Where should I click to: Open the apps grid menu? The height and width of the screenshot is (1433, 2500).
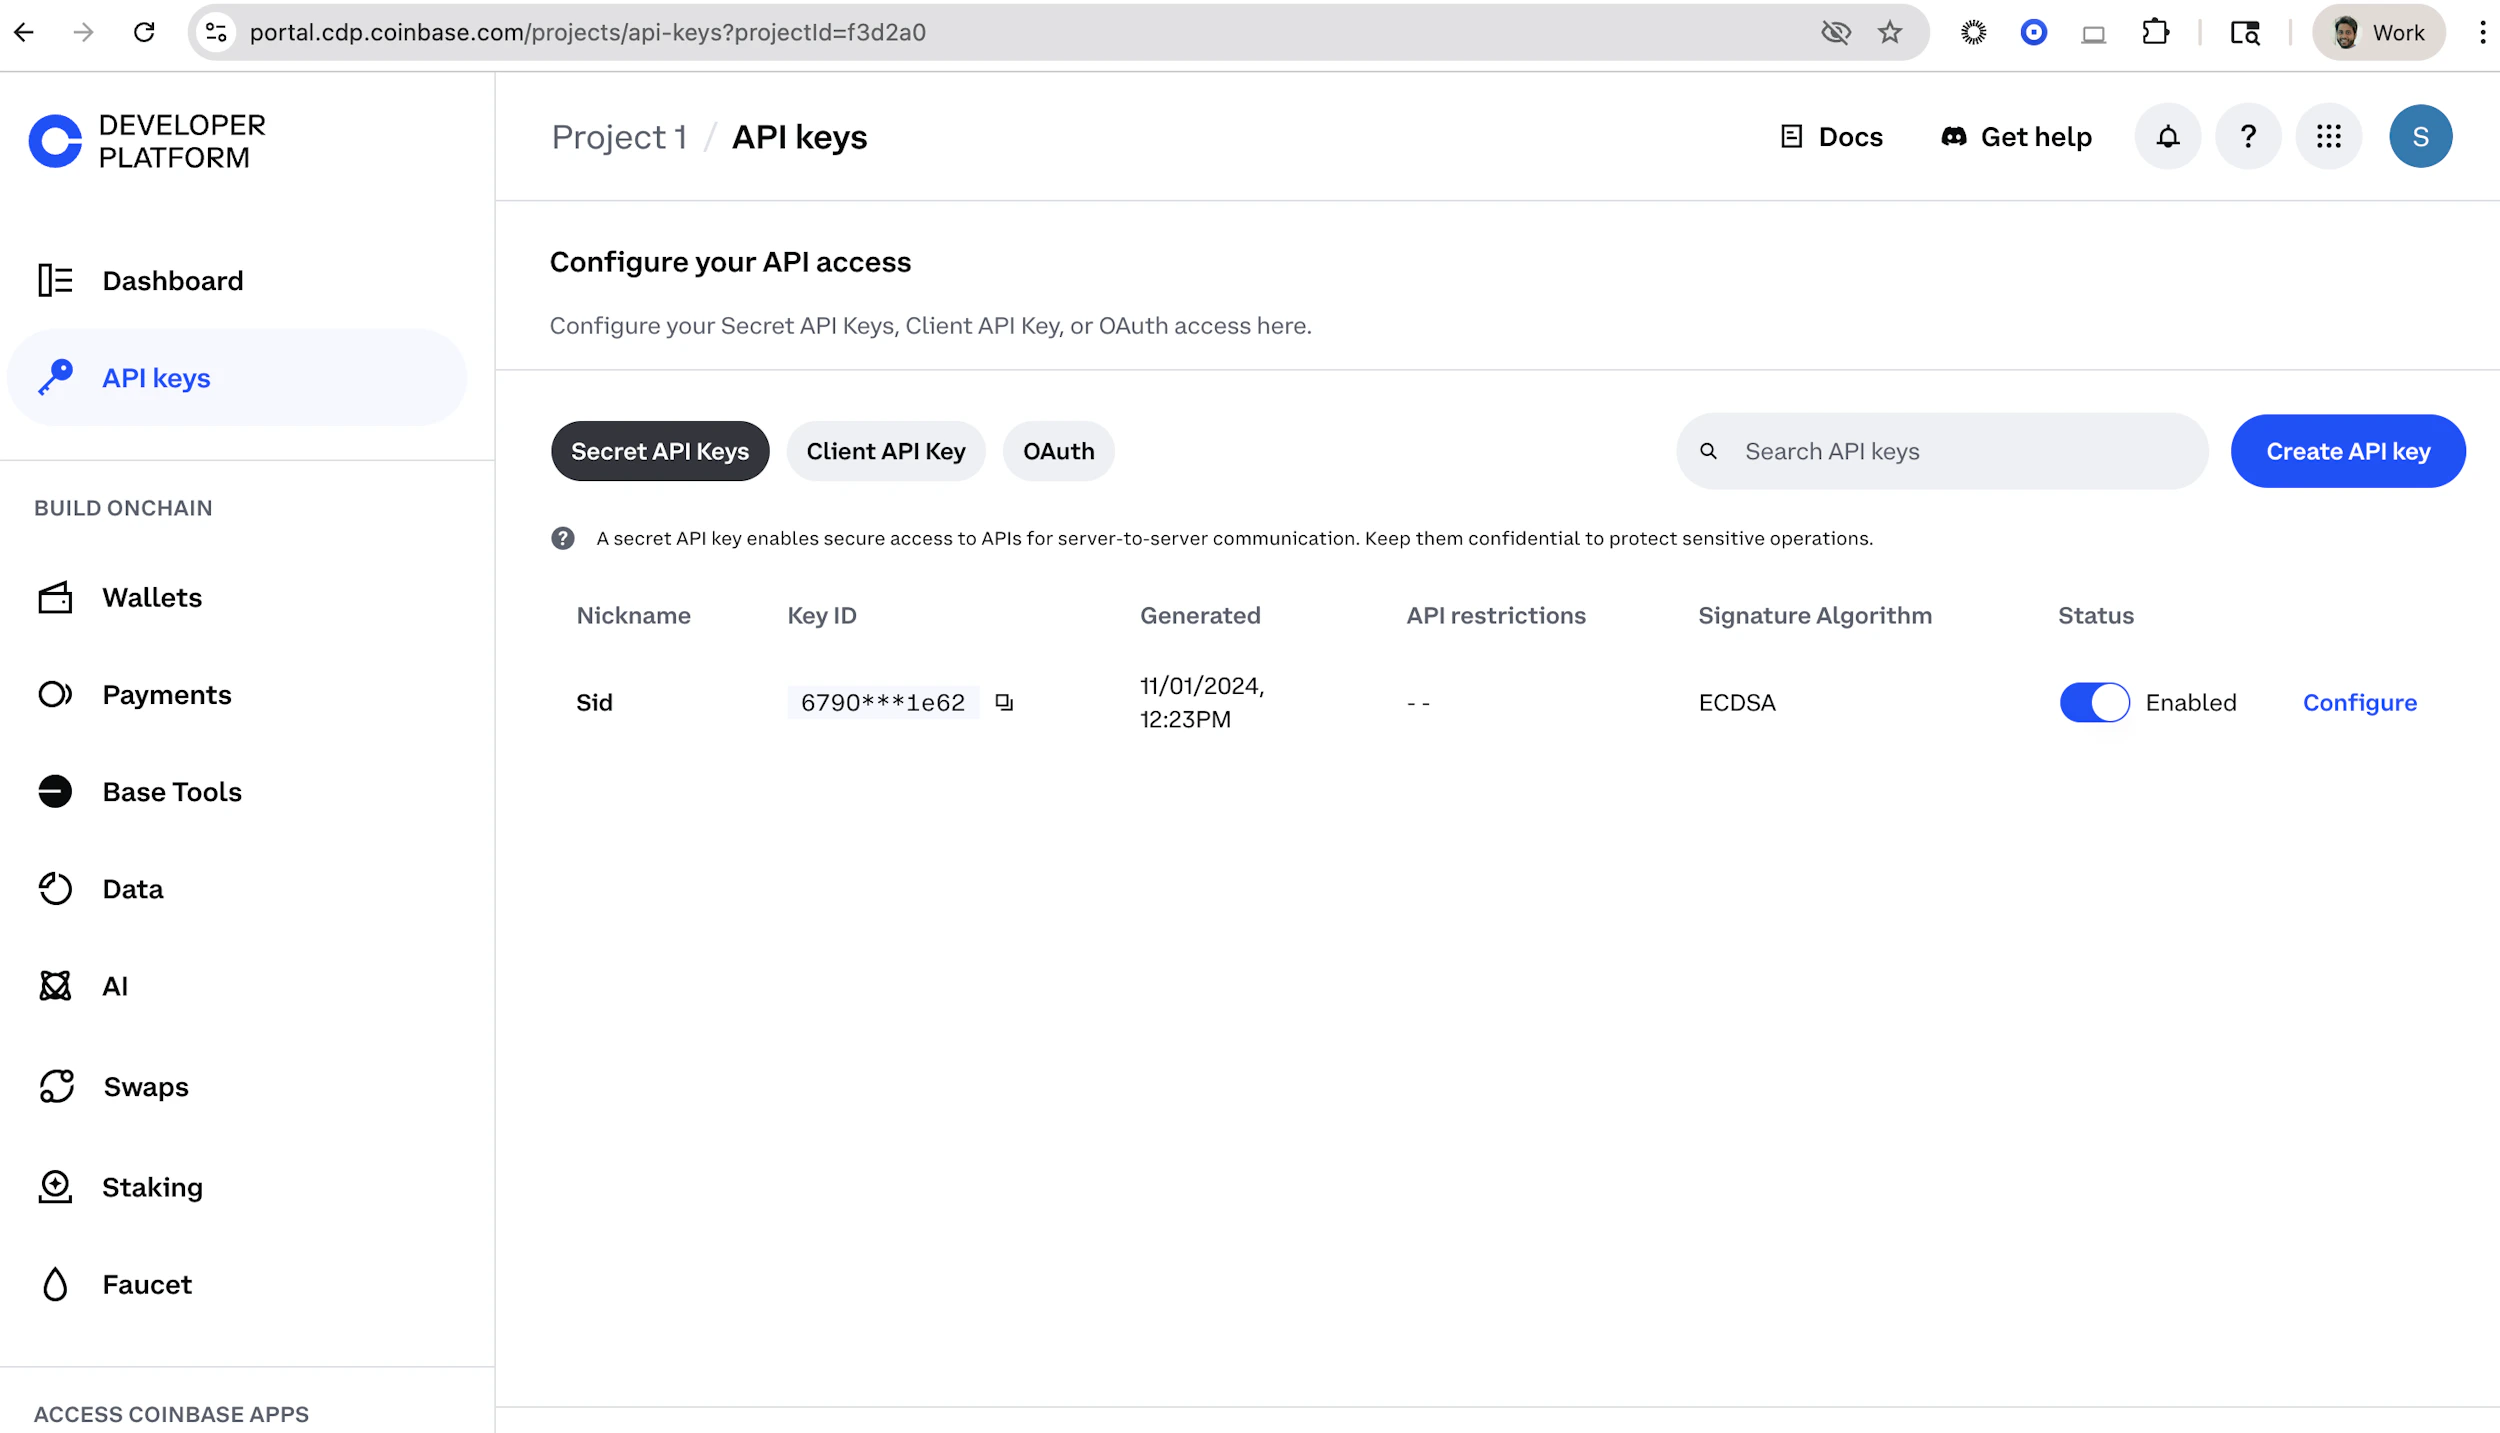(x=2329, y=136)
